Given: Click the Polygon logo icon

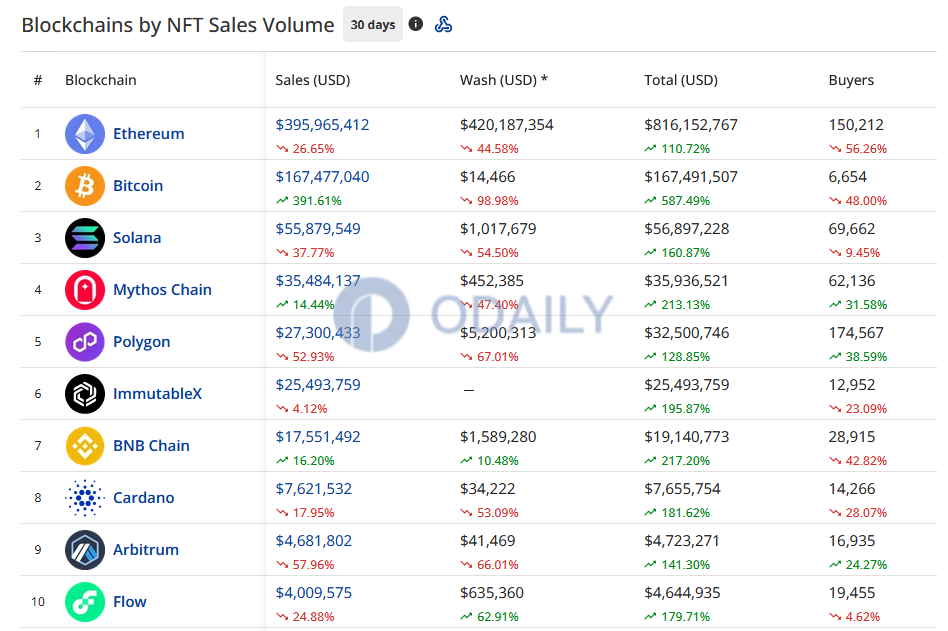Looking at the screenshot, I should point(85,341).
